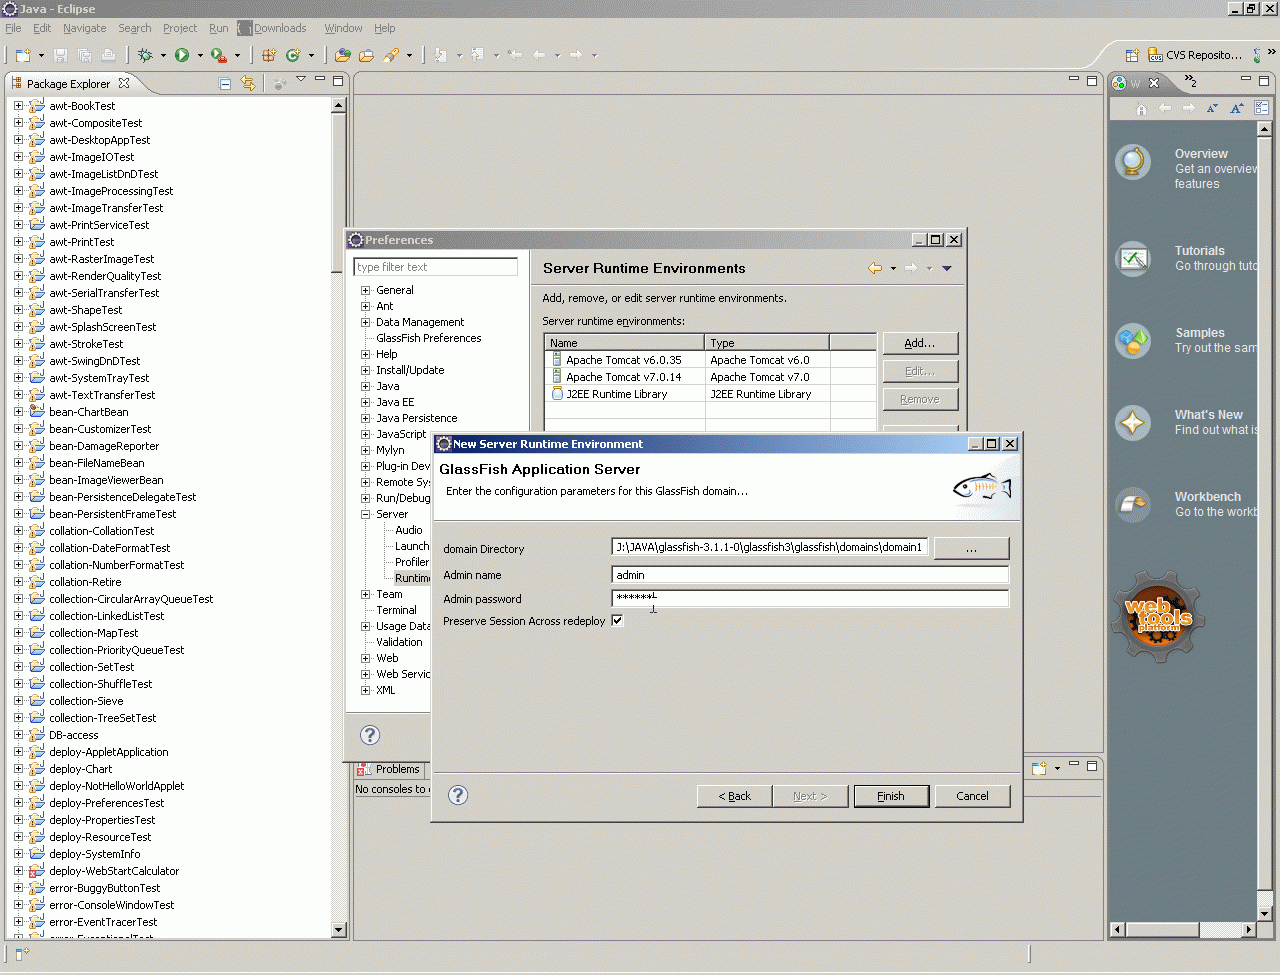Viewport: 1280px width, 975px height.
Task: Click Cancel in New Server Runtime dialog
Action: point(972,796)
